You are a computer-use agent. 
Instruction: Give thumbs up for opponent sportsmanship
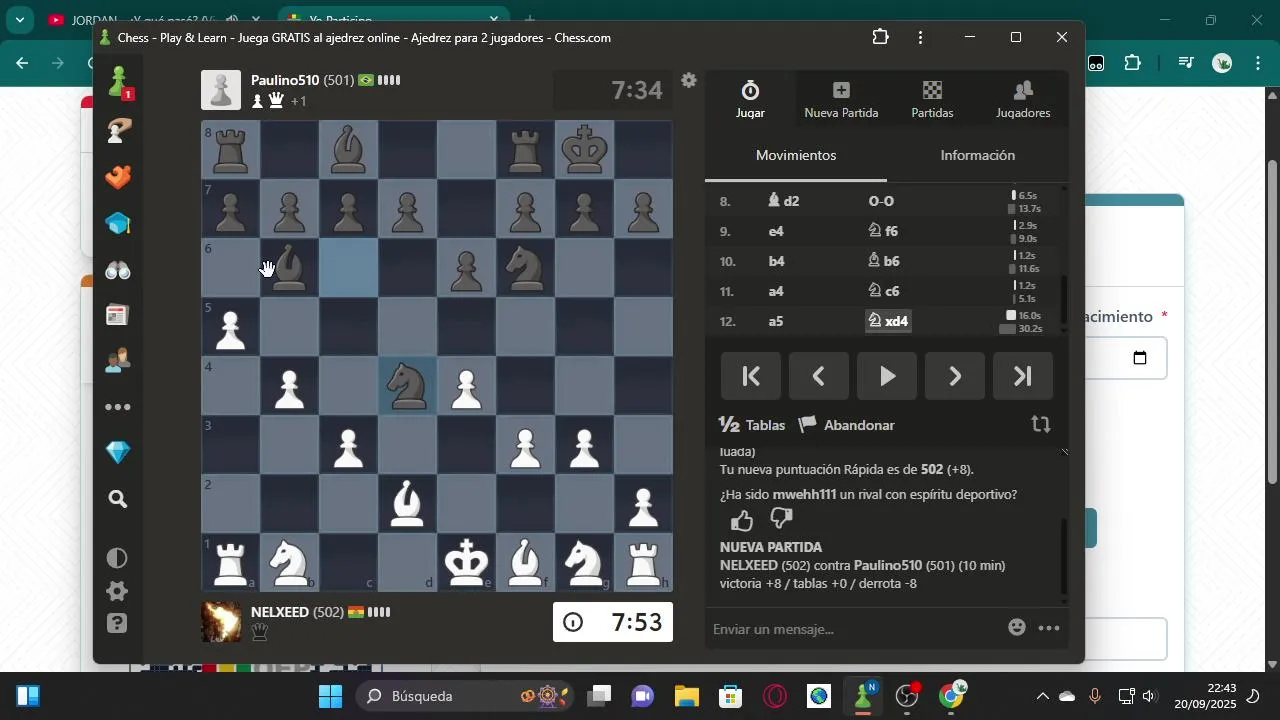(x=742, y=520)
